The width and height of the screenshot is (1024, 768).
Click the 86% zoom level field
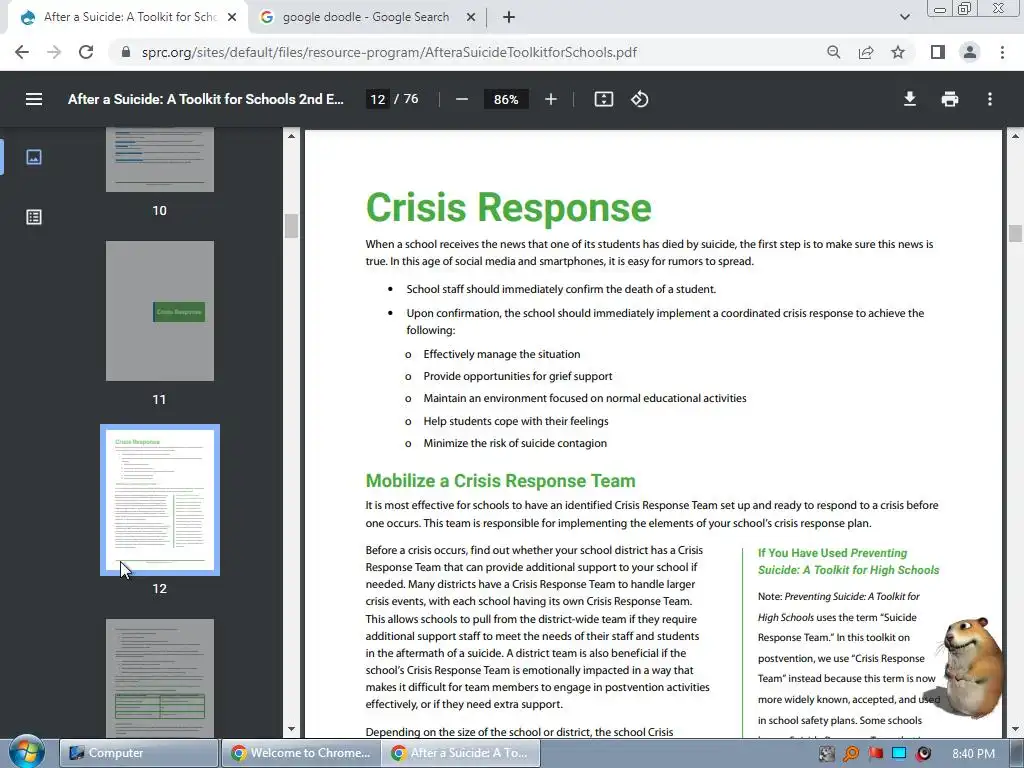[x=506, y=99]
